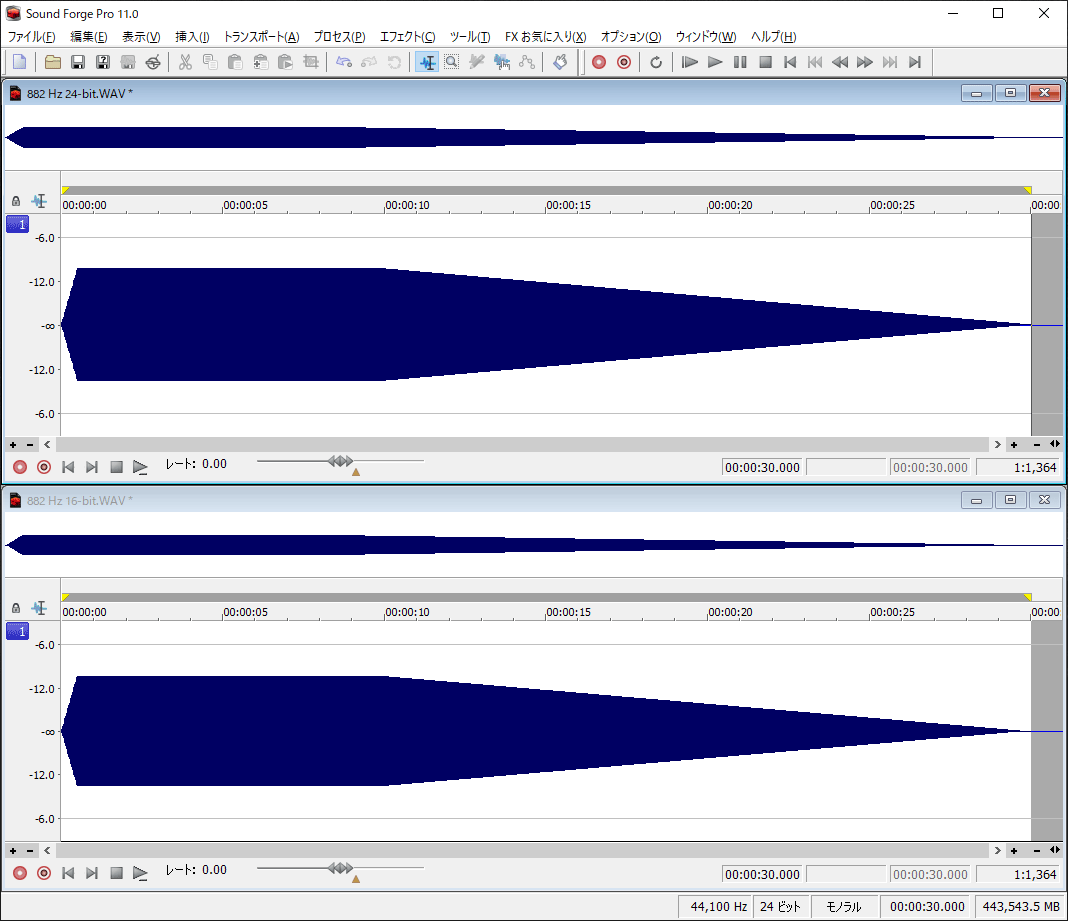
Task: Click Go to Start in the 24-bit window transport
Action: pos(68,467)
